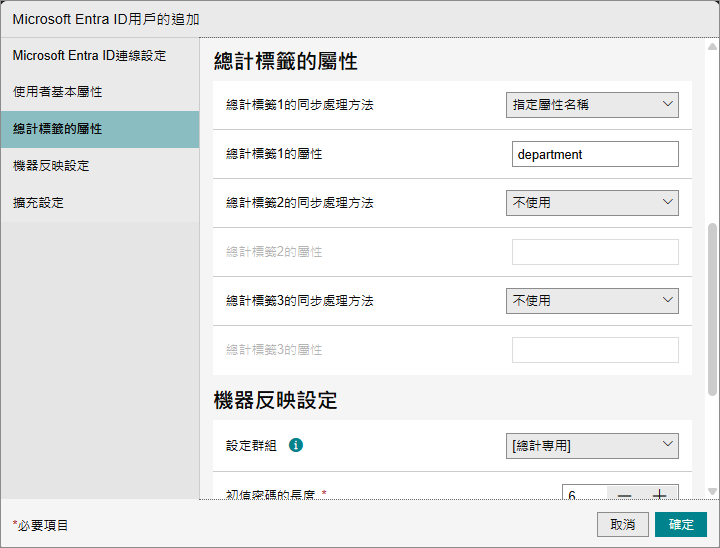Decrease initial password length with minus button
This screenshot has height=548, width=720.
[x=624, y=494]
